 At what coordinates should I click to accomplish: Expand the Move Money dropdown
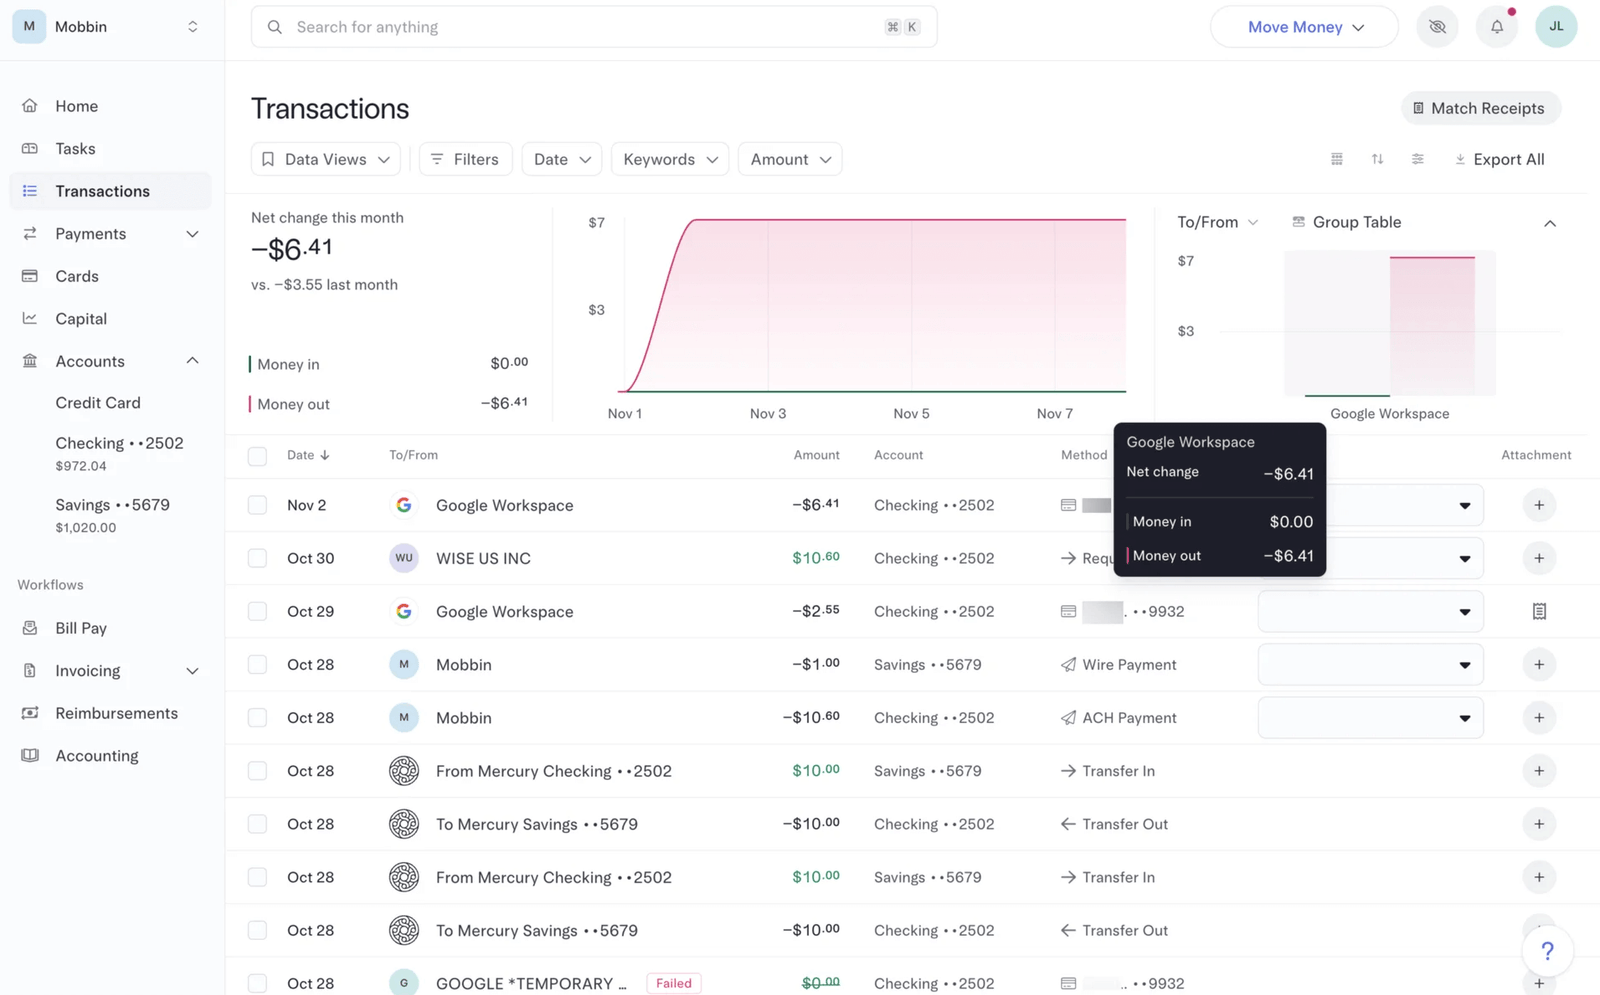(1304, 27)
